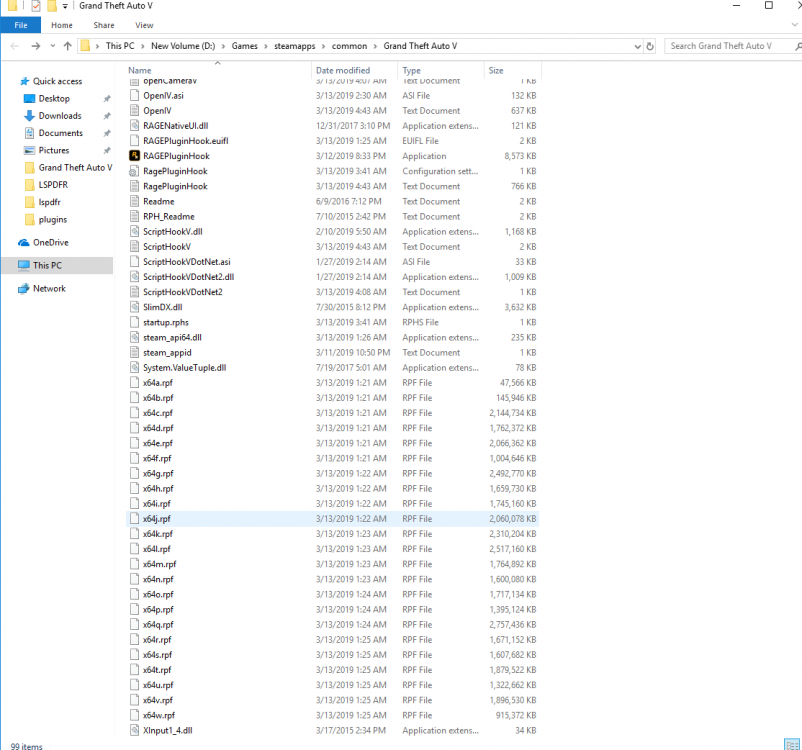Expand the chevron after steamapps in the path
The height and width of the screenshot is (750, 802).
click(x=323, y=46)
